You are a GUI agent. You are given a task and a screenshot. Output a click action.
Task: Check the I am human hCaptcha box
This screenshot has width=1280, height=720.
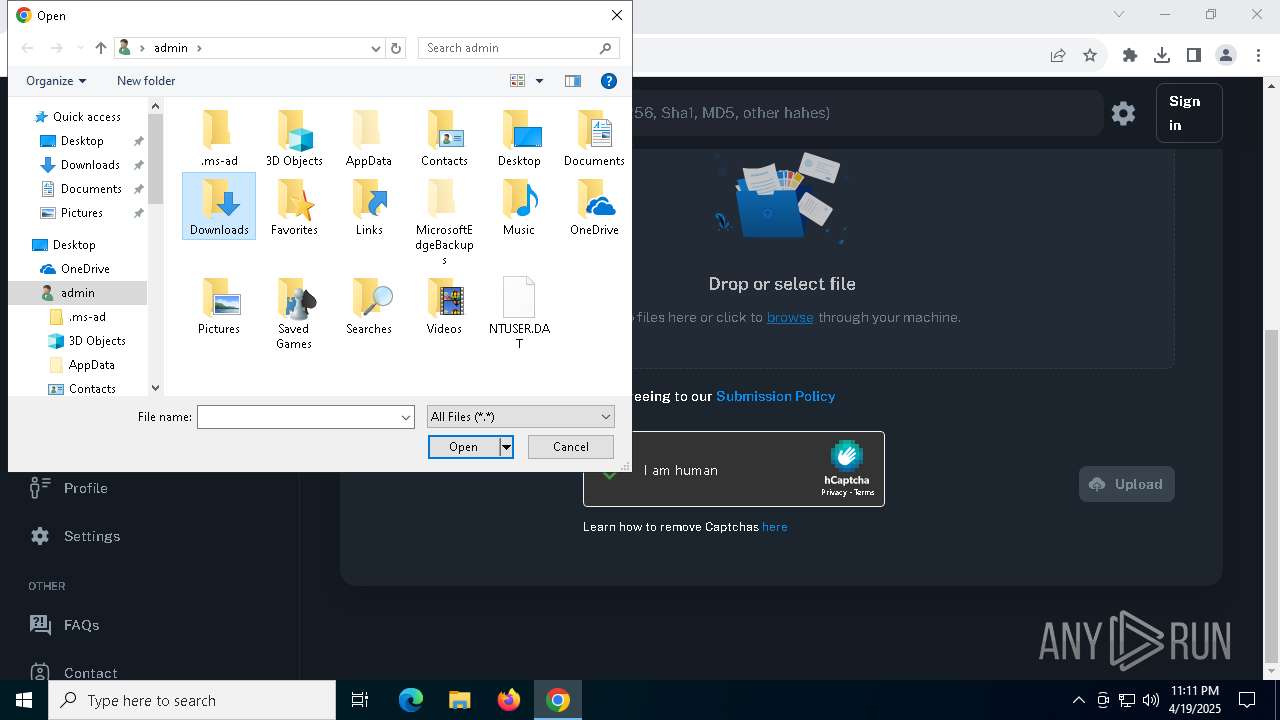coord(609,470)
